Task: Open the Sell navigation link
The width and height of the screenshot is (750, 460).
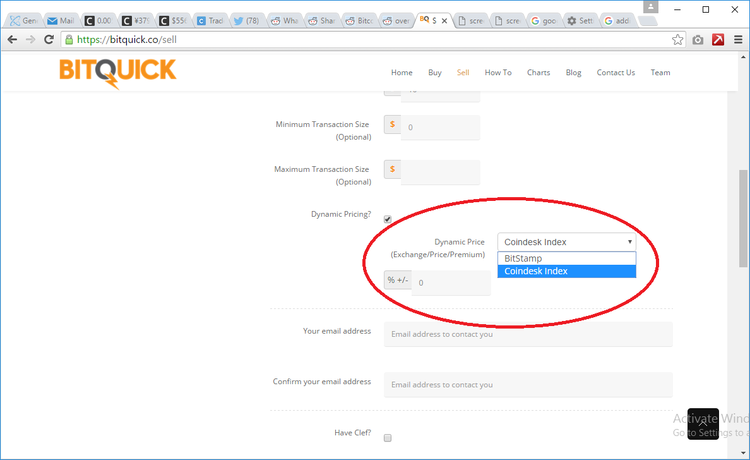Action: (463, 73)
